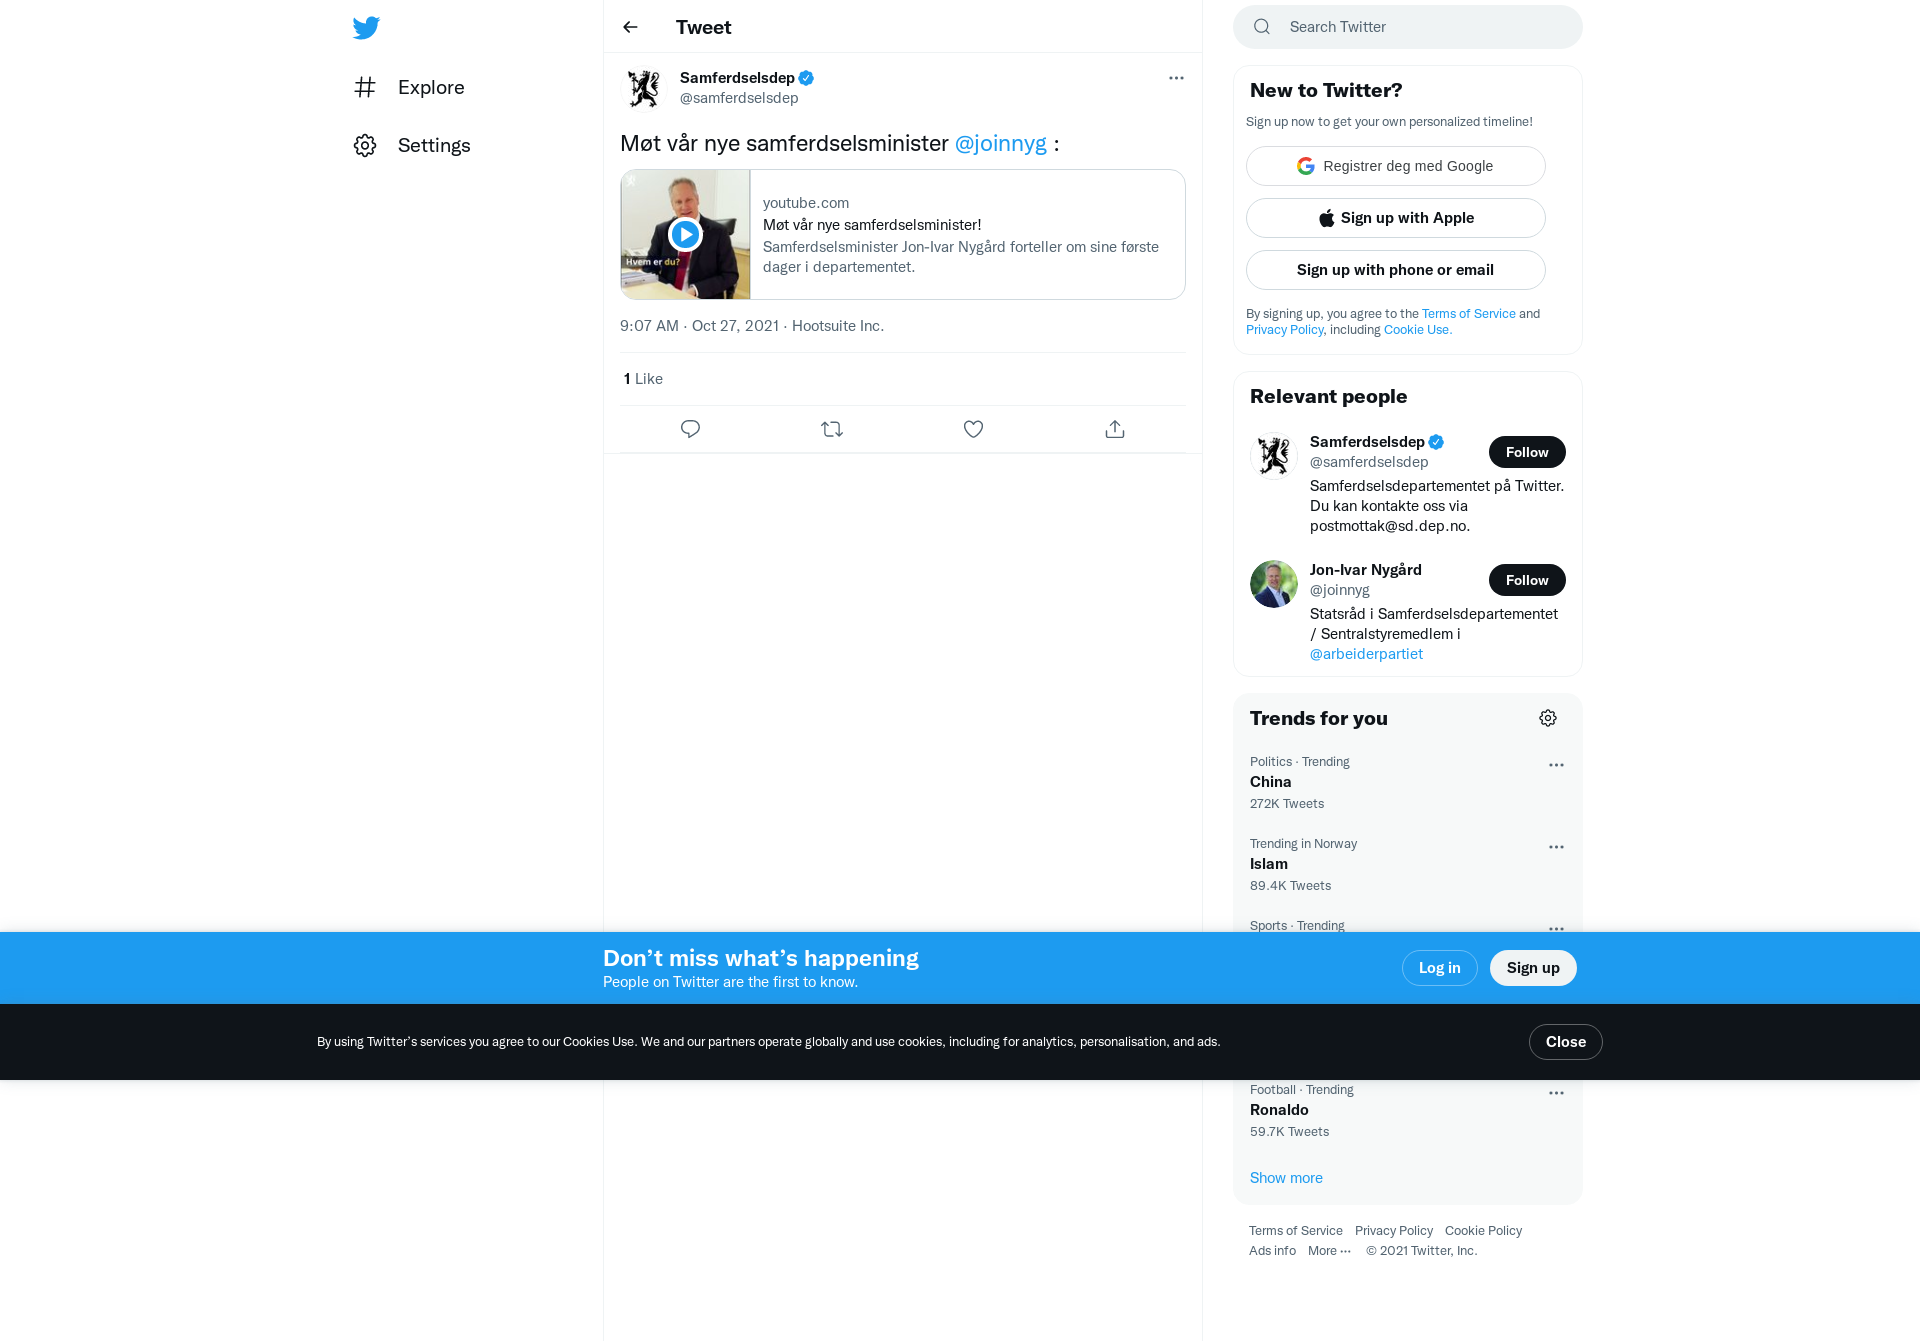Image resolution: width=1920 pixels, height=1341 pixels.
Task: Open Trends settings gear icon
Action: click(1548, 718)
